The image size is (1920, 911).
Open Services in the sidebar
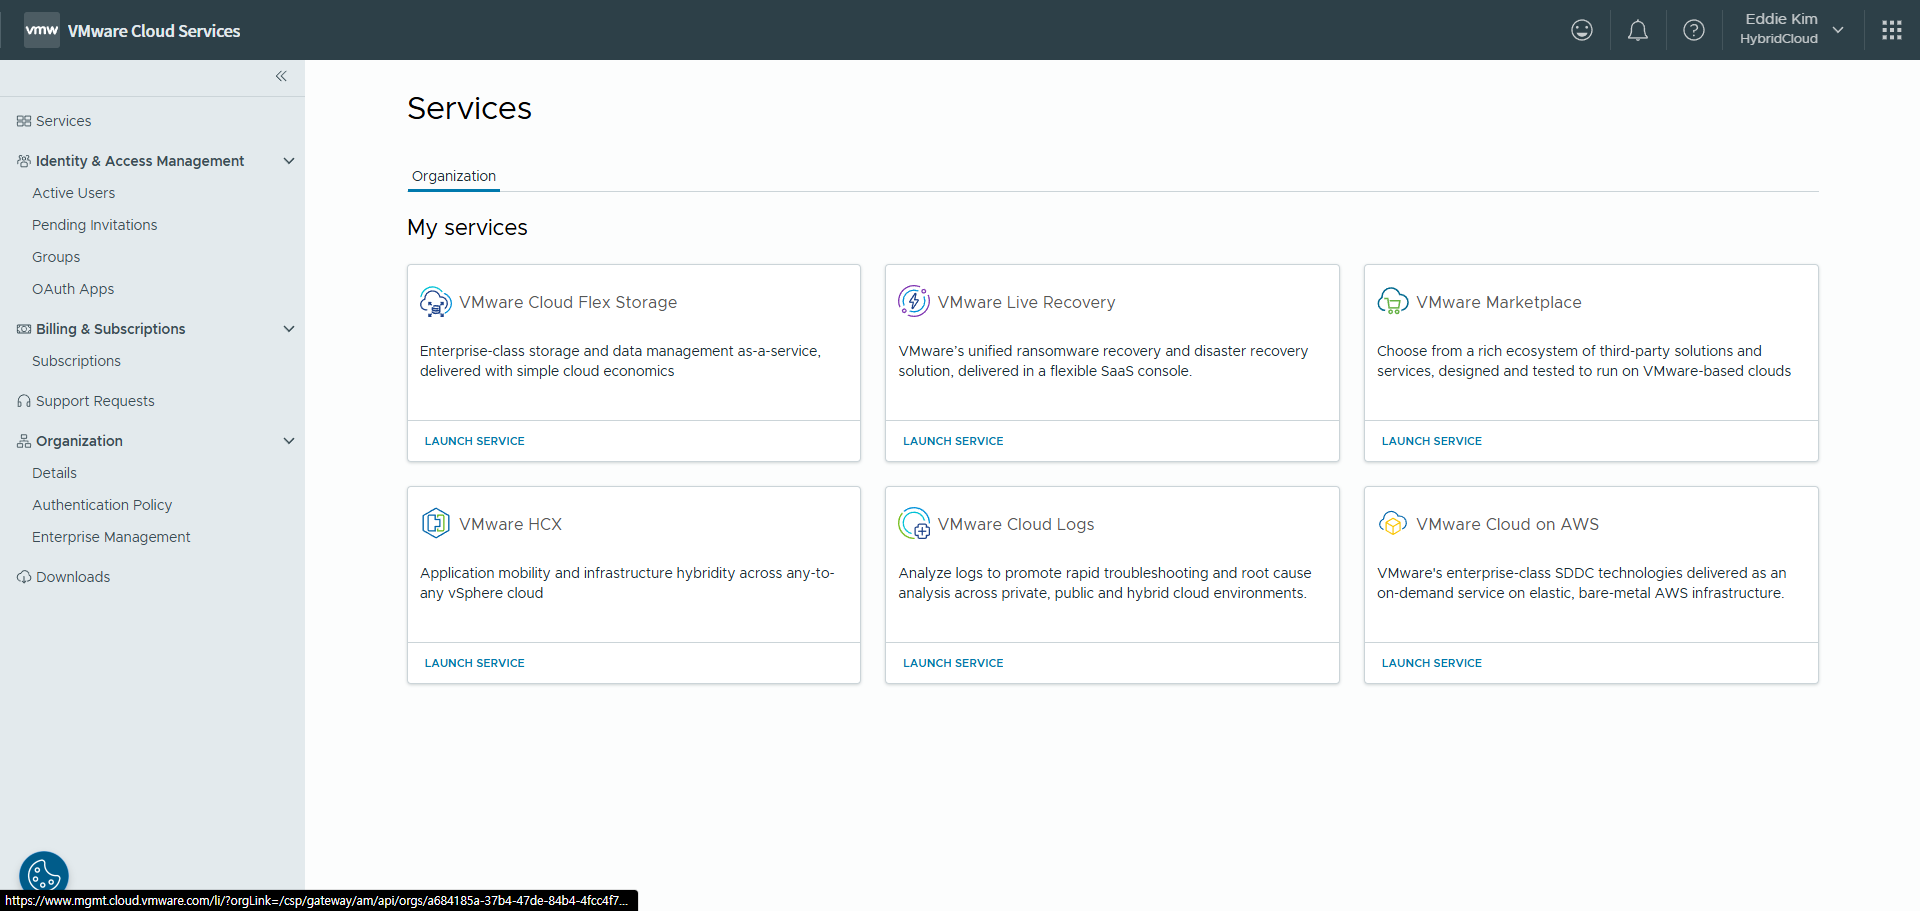[x=64, y=121]
